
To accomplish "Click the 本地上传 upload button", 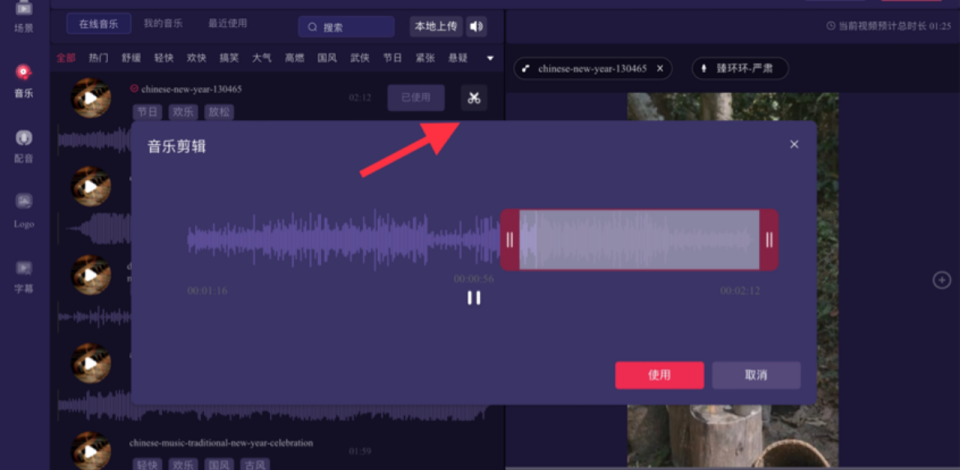I will (x=436, y=26).
